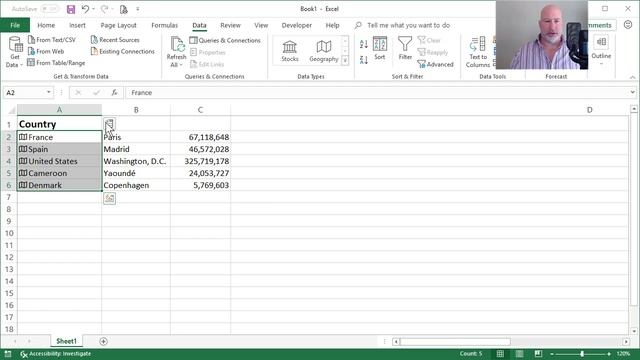The height and width of the screenshot is (360, 640).
Task: Open the Get Data menu
Action: pos(15,51)
